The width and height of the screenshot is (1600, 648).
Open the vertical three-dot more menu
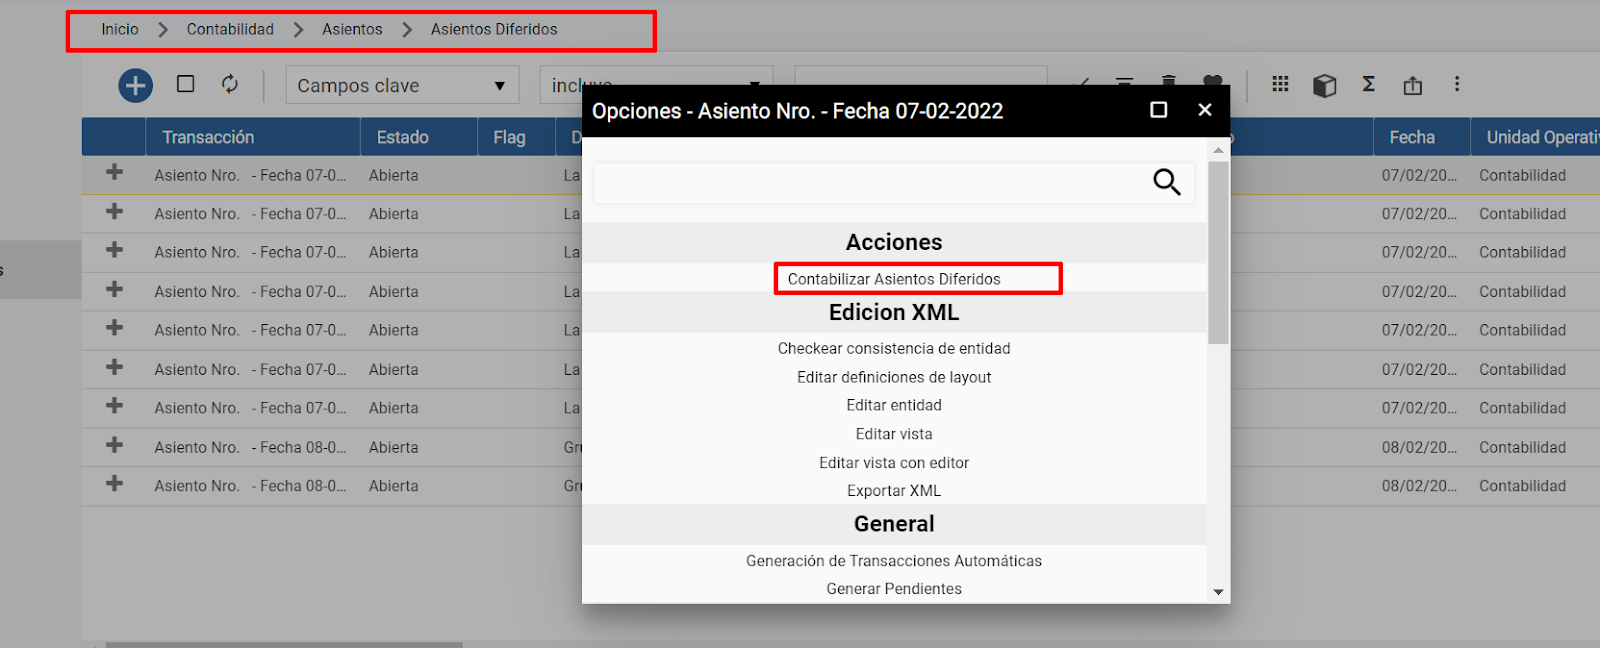(x=1457, y=84)
